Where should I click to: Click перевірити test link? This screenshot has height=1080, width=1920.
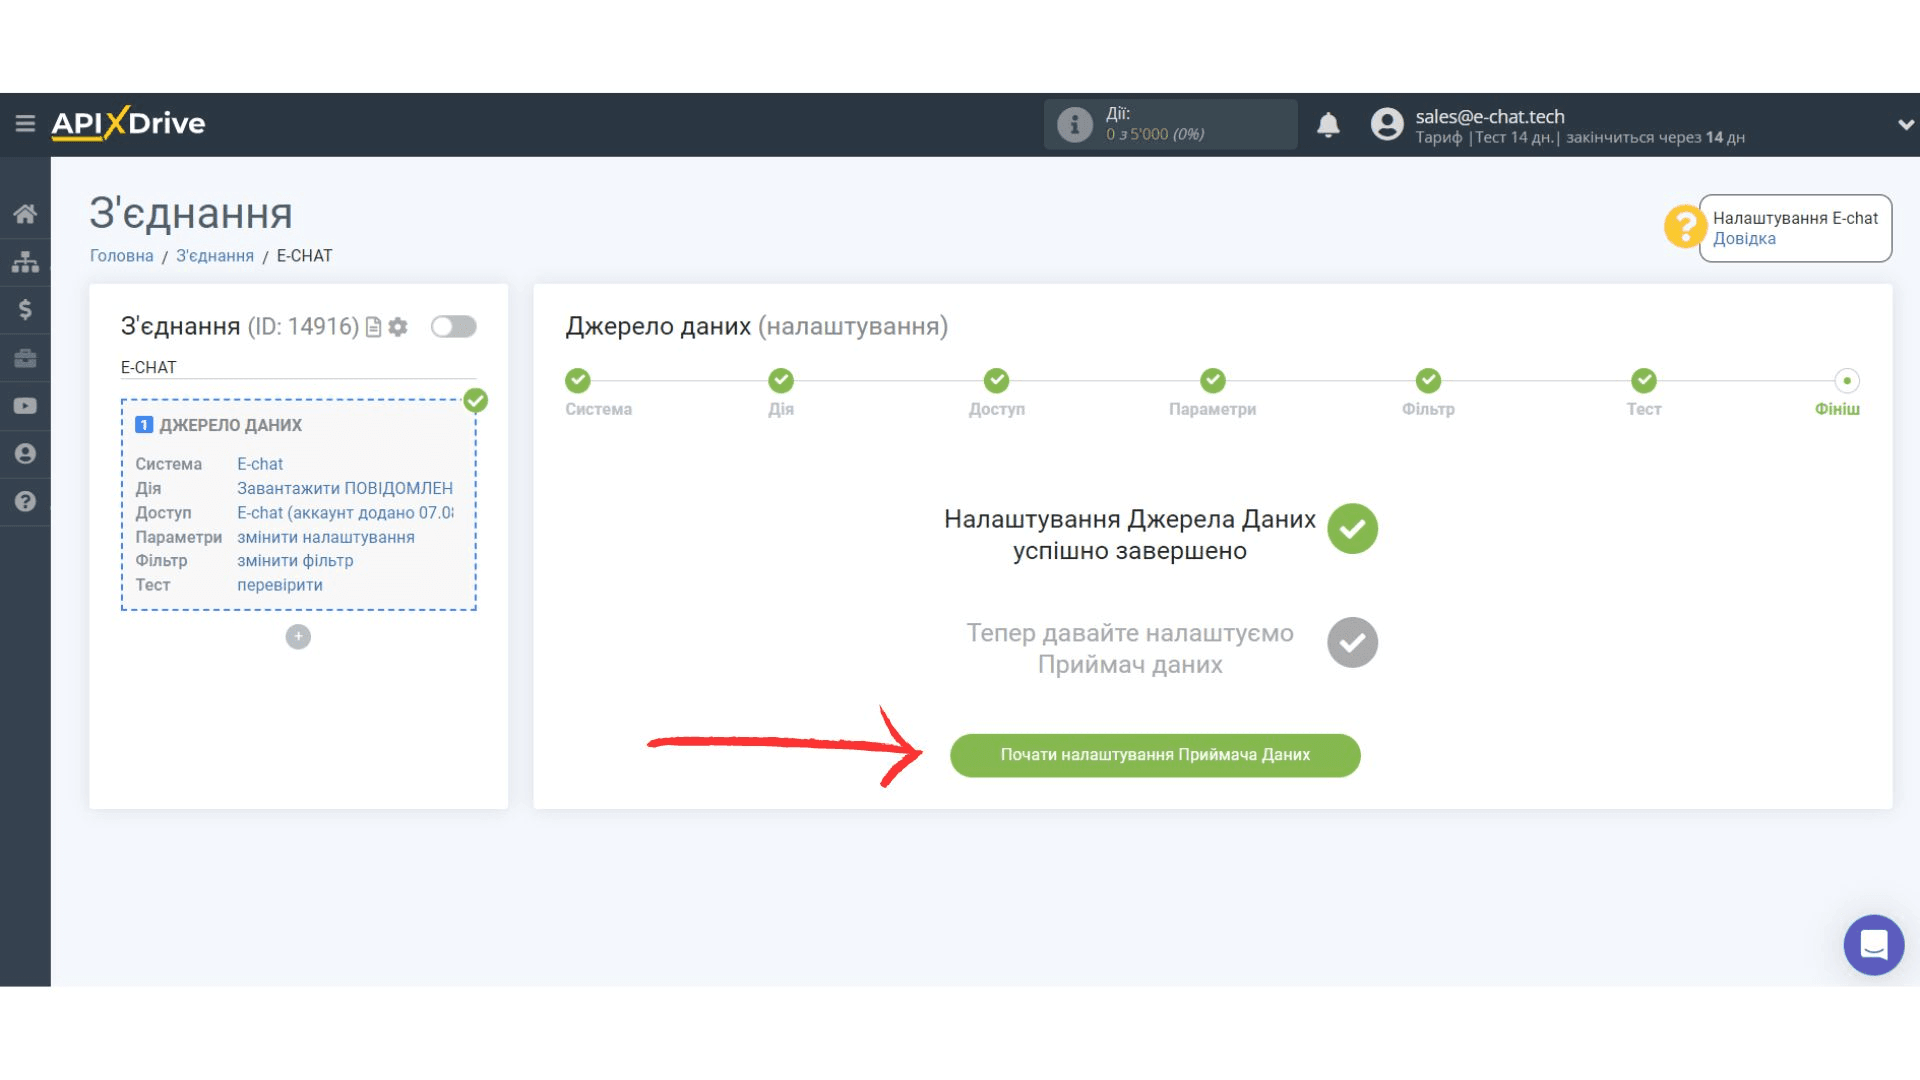pos(280,585)
